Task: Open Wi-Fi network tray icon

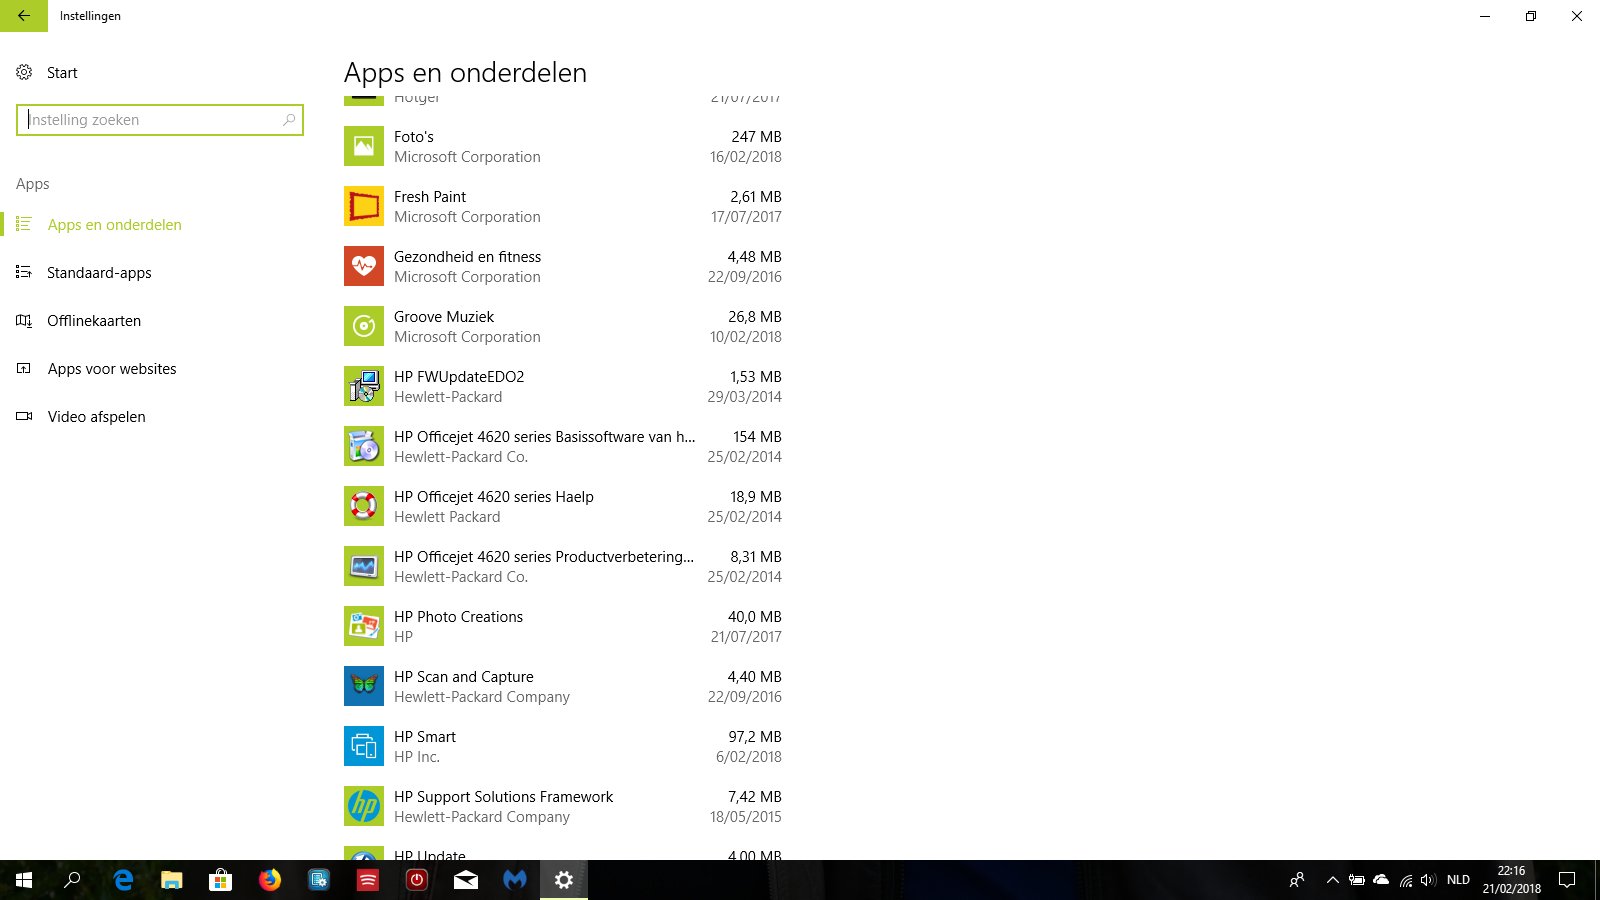Action: tap(1405, 880)
